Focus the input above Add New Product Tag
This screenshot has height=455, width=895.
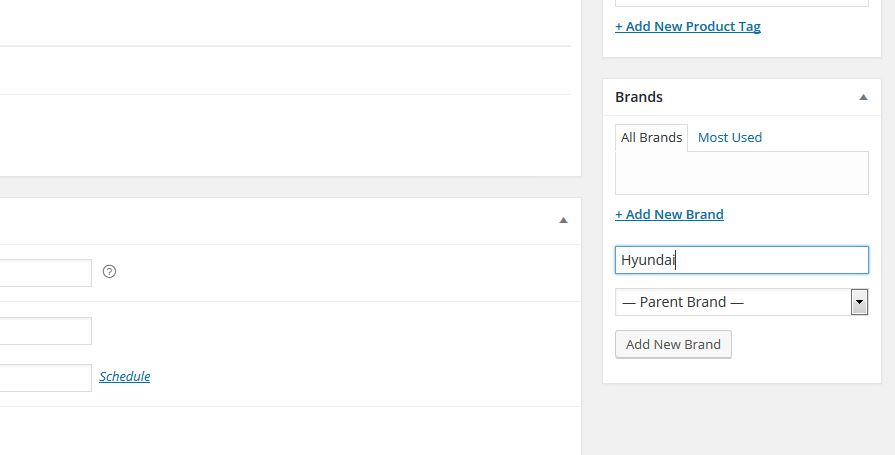[741, 3]
